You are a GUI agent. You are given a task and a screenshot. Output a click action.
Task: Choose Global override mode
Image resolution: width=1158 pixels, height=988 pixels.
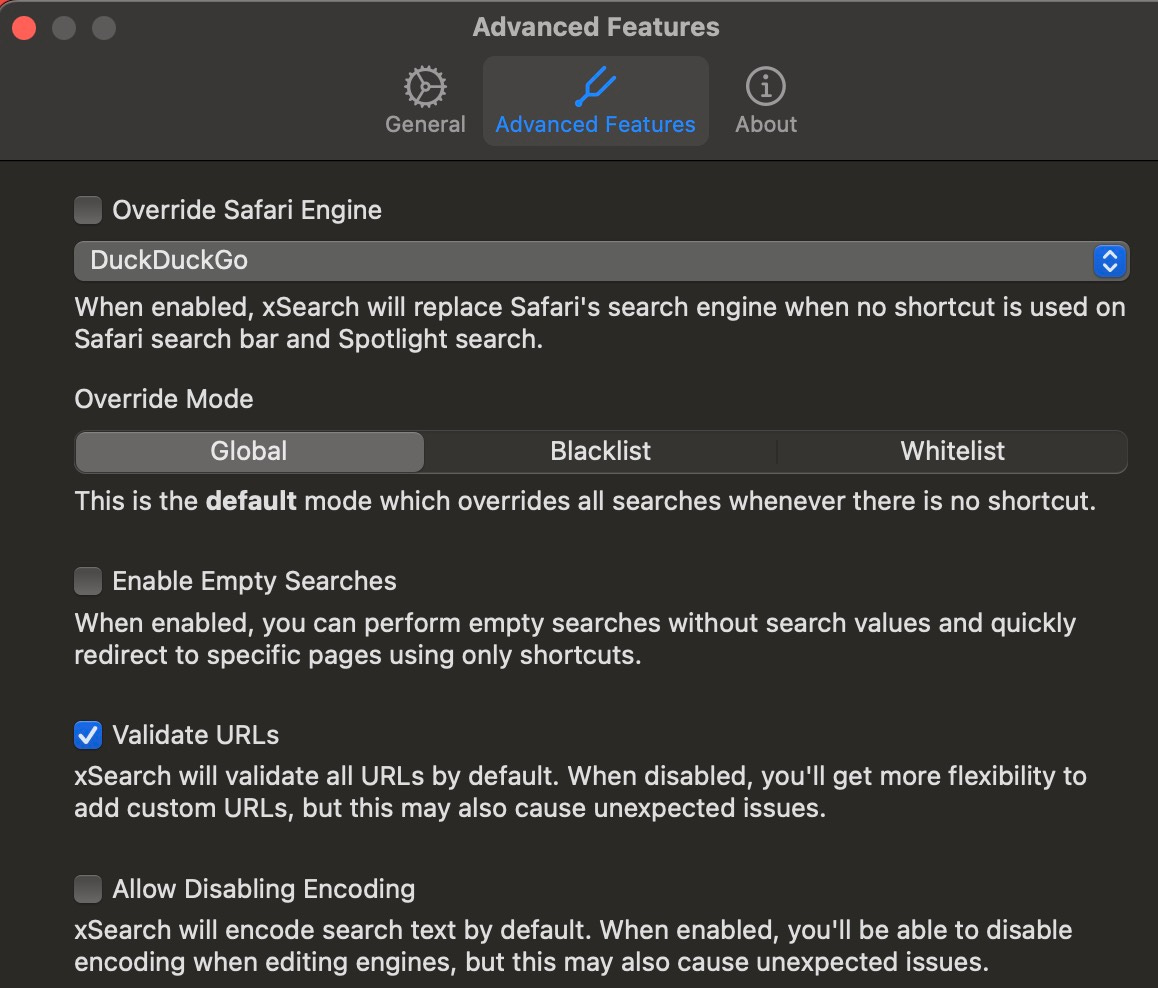(x=250, y=451)
